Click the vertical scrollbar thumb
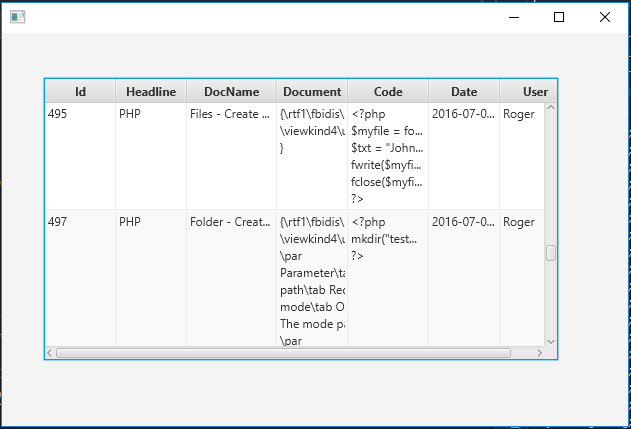 (x=550, y=253)
